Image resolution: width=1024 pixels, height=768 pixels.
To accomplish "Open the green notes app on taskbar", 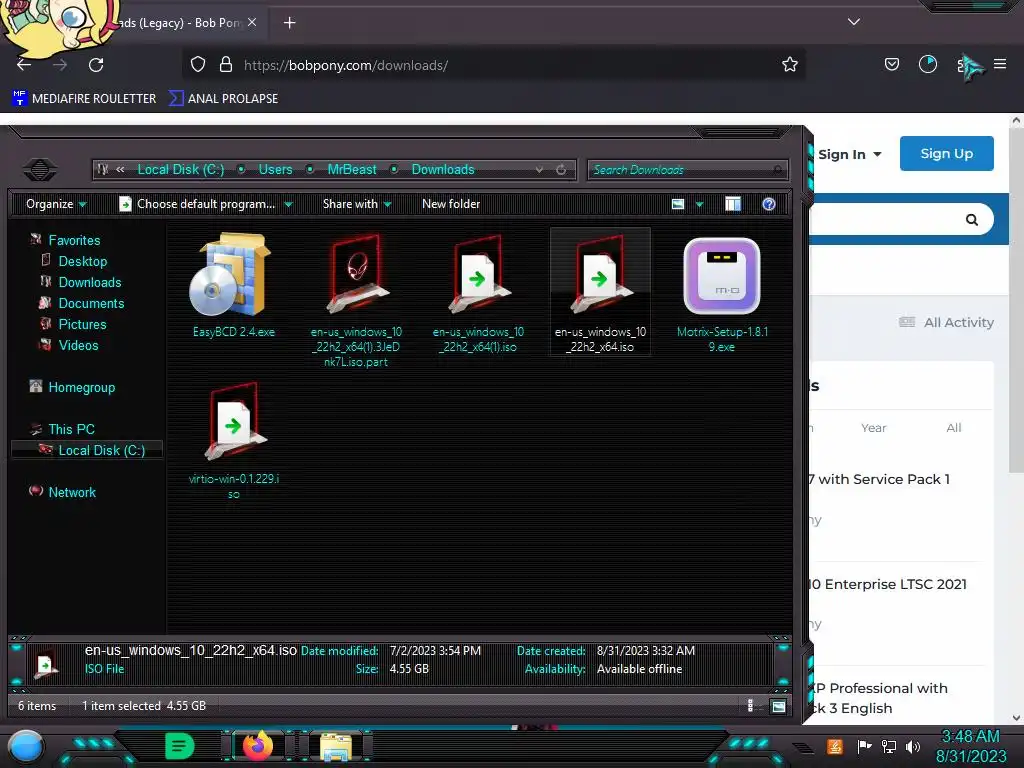I will (x=180, y=746).
